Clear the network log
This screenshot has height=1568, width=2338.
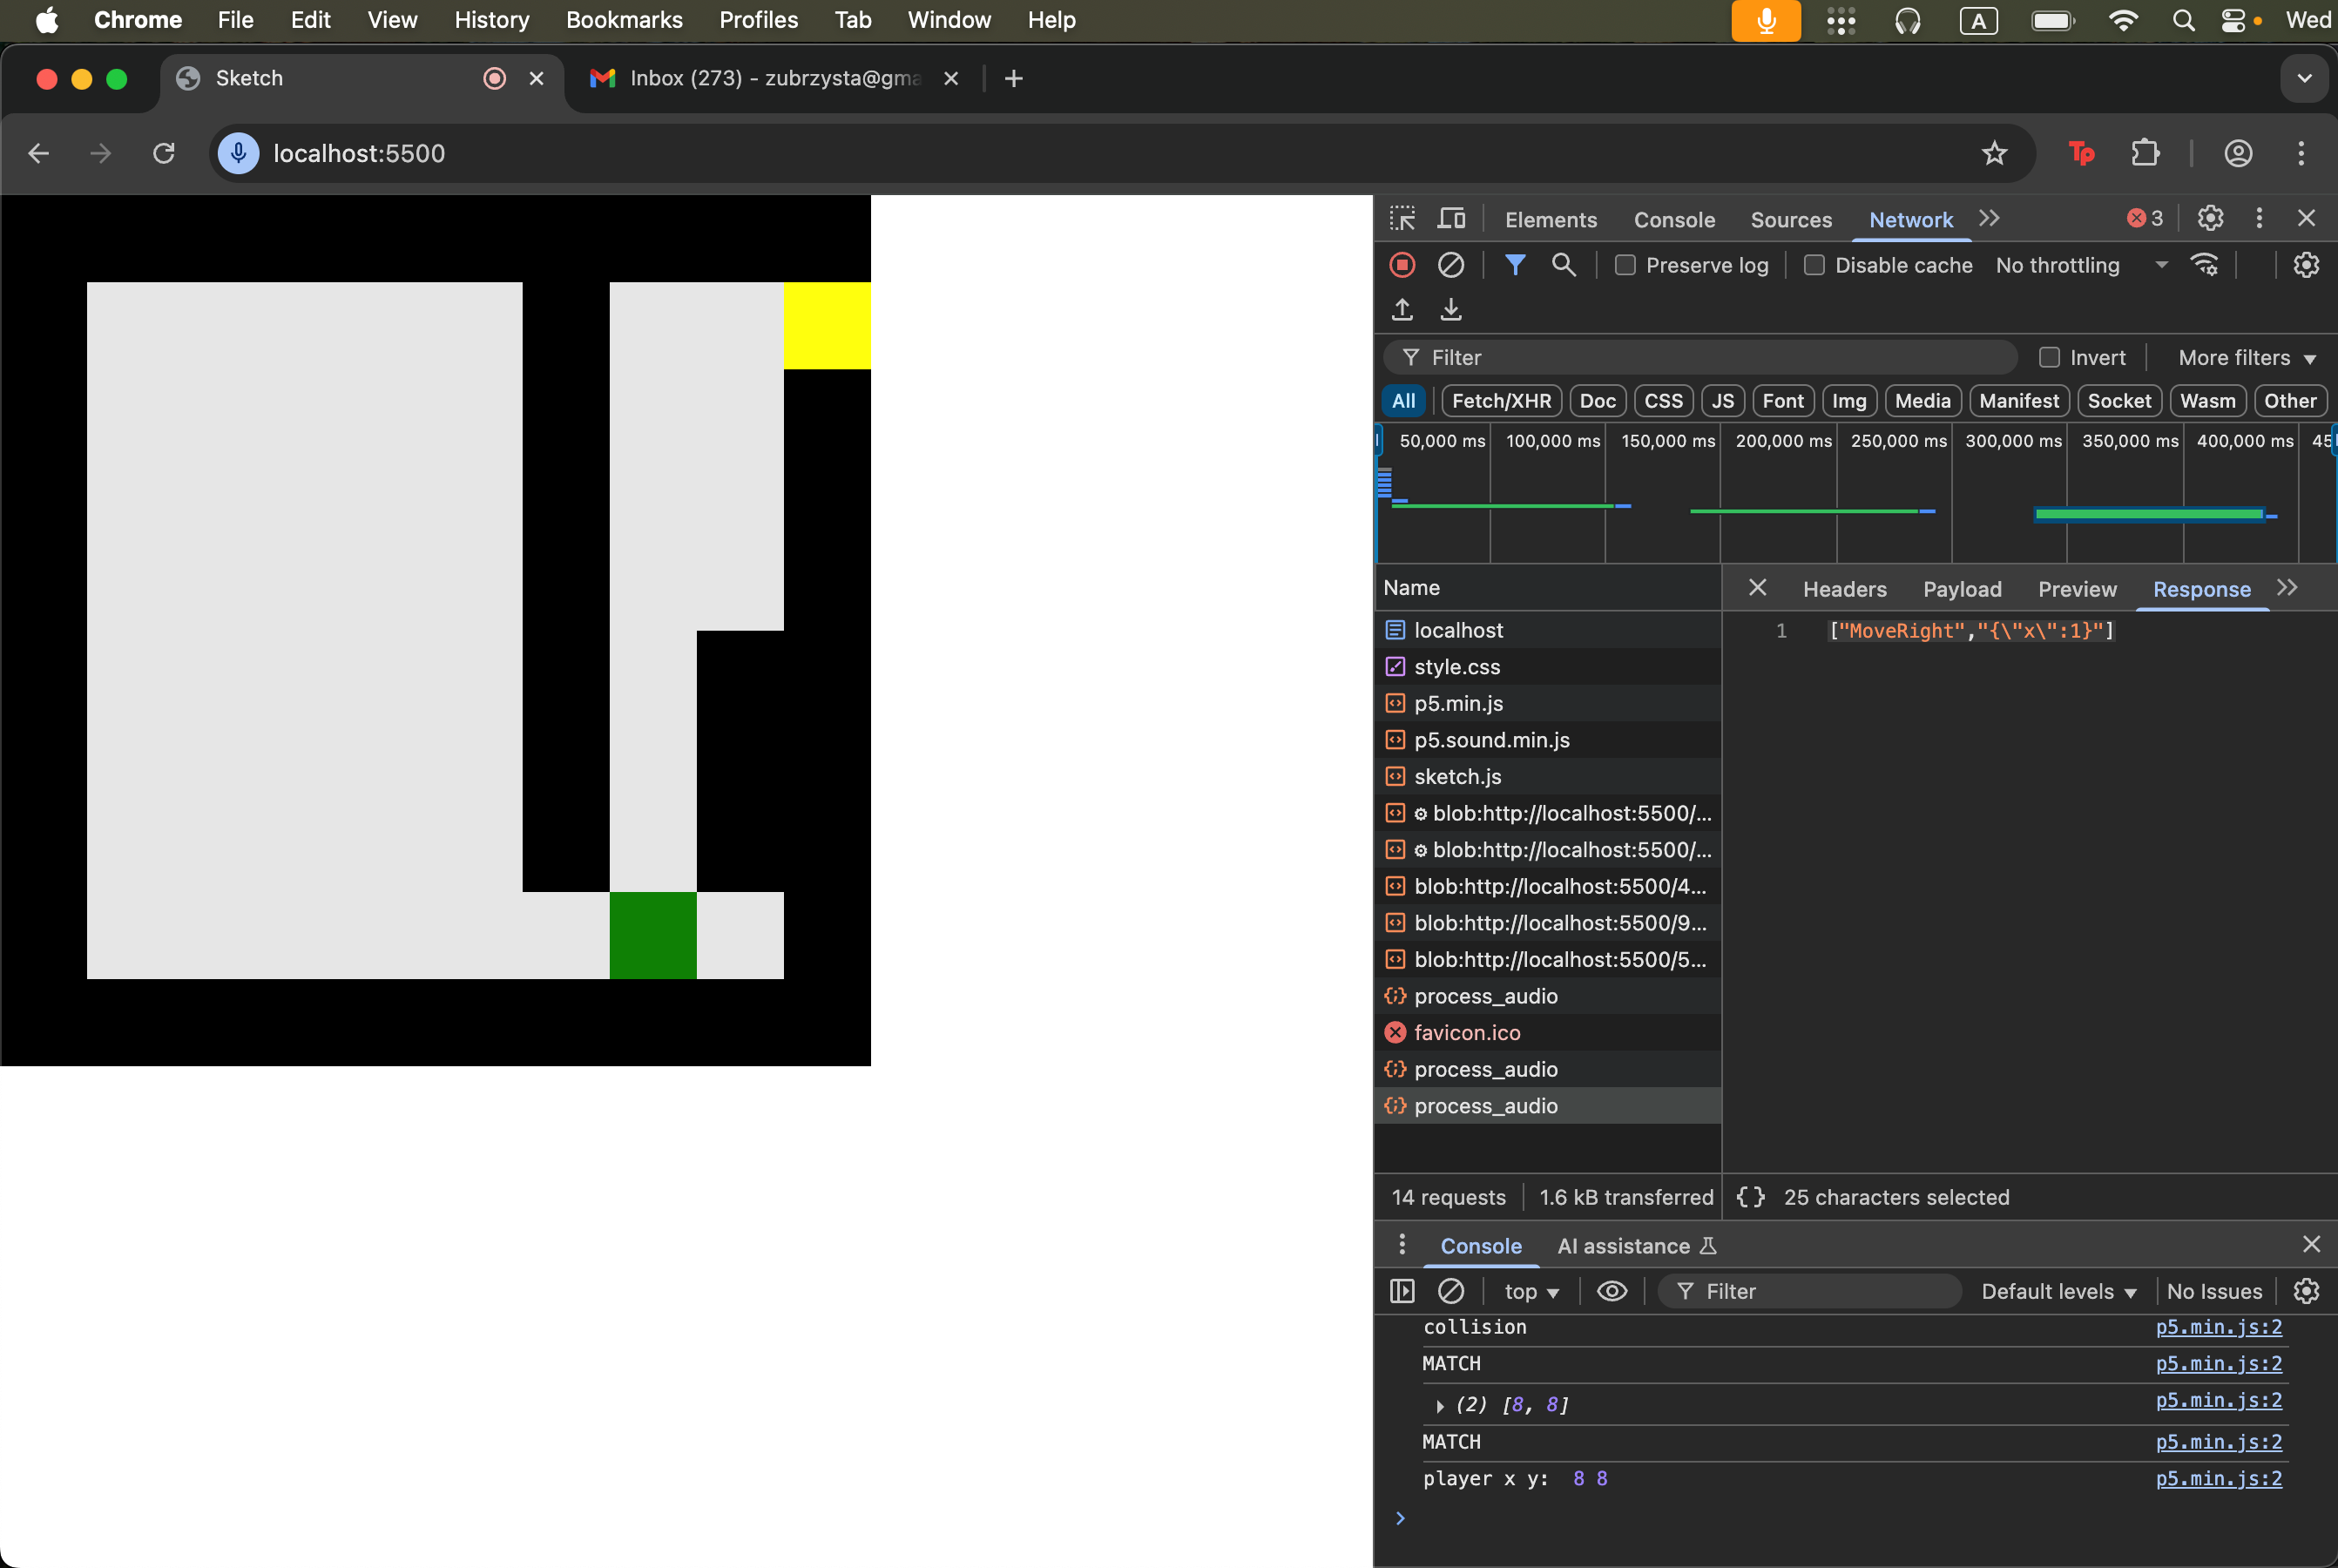pos(1450,265)
